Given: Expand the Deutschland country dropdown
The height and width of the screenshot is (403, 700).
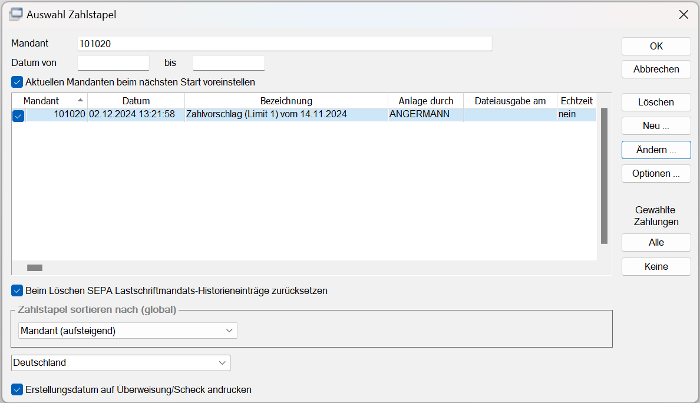Looking at the screenshot, I should click(121, 363).
